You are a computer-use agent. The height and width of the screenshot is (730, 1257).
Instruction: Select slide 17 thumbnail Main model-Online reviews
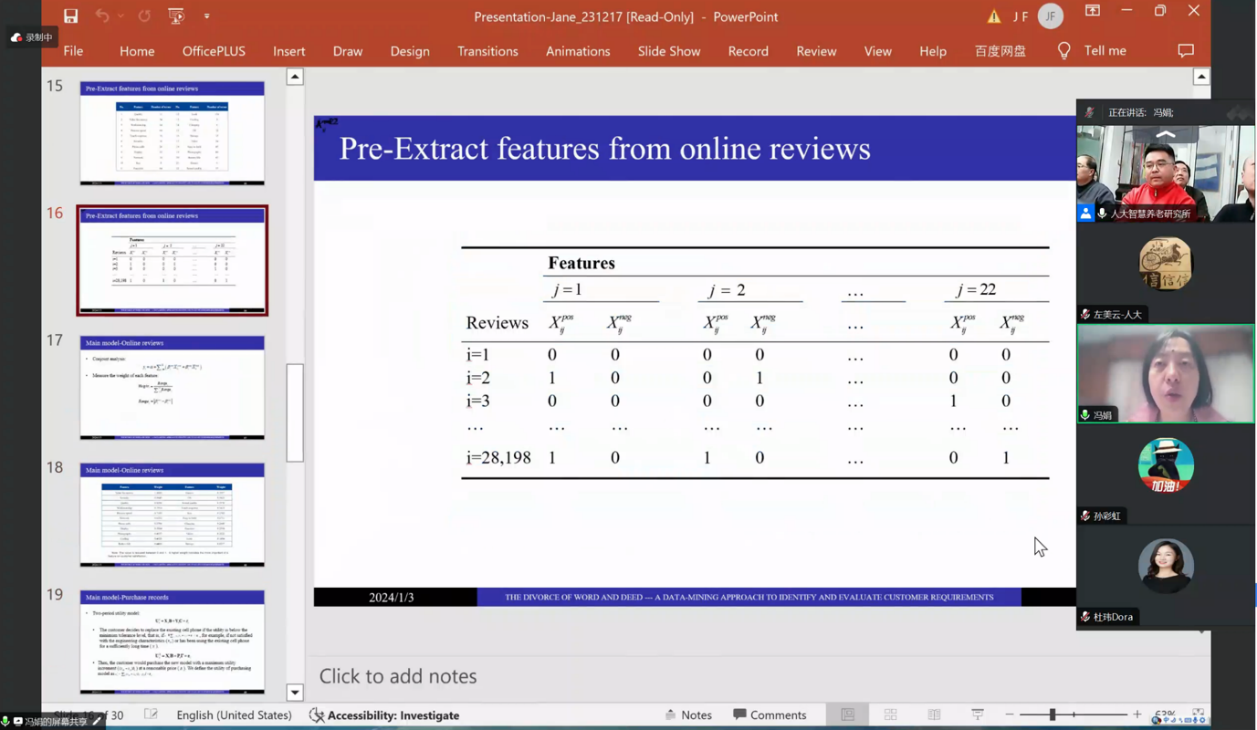click(x=172, y=387)
